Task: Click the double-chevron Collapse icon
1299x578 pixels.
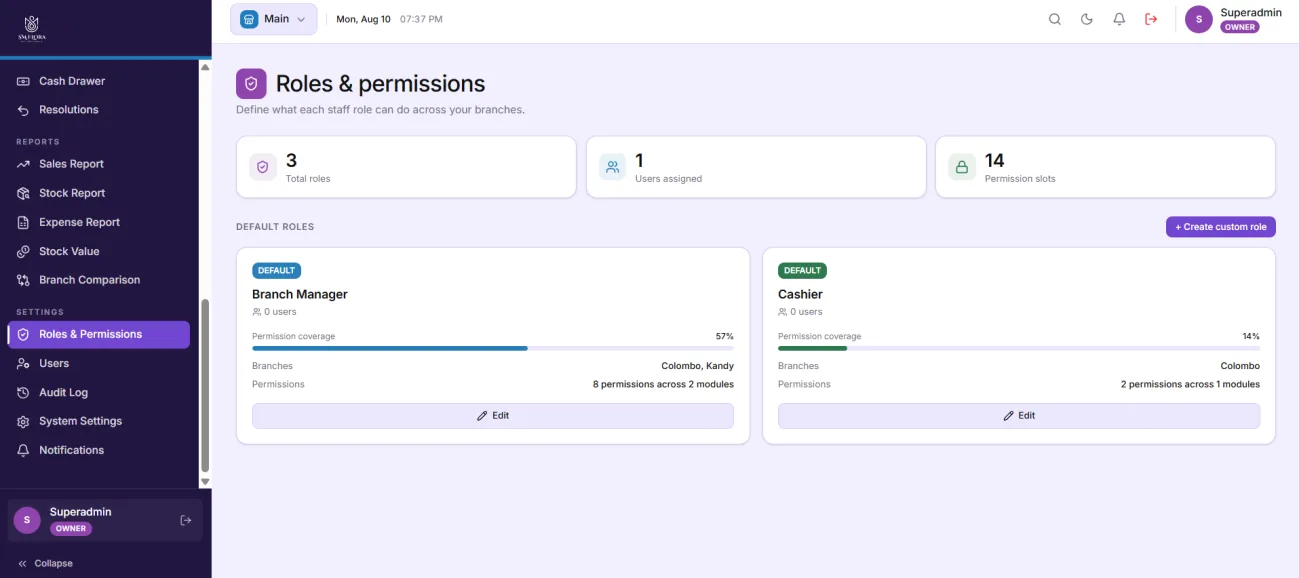Action: coord(22,563)
